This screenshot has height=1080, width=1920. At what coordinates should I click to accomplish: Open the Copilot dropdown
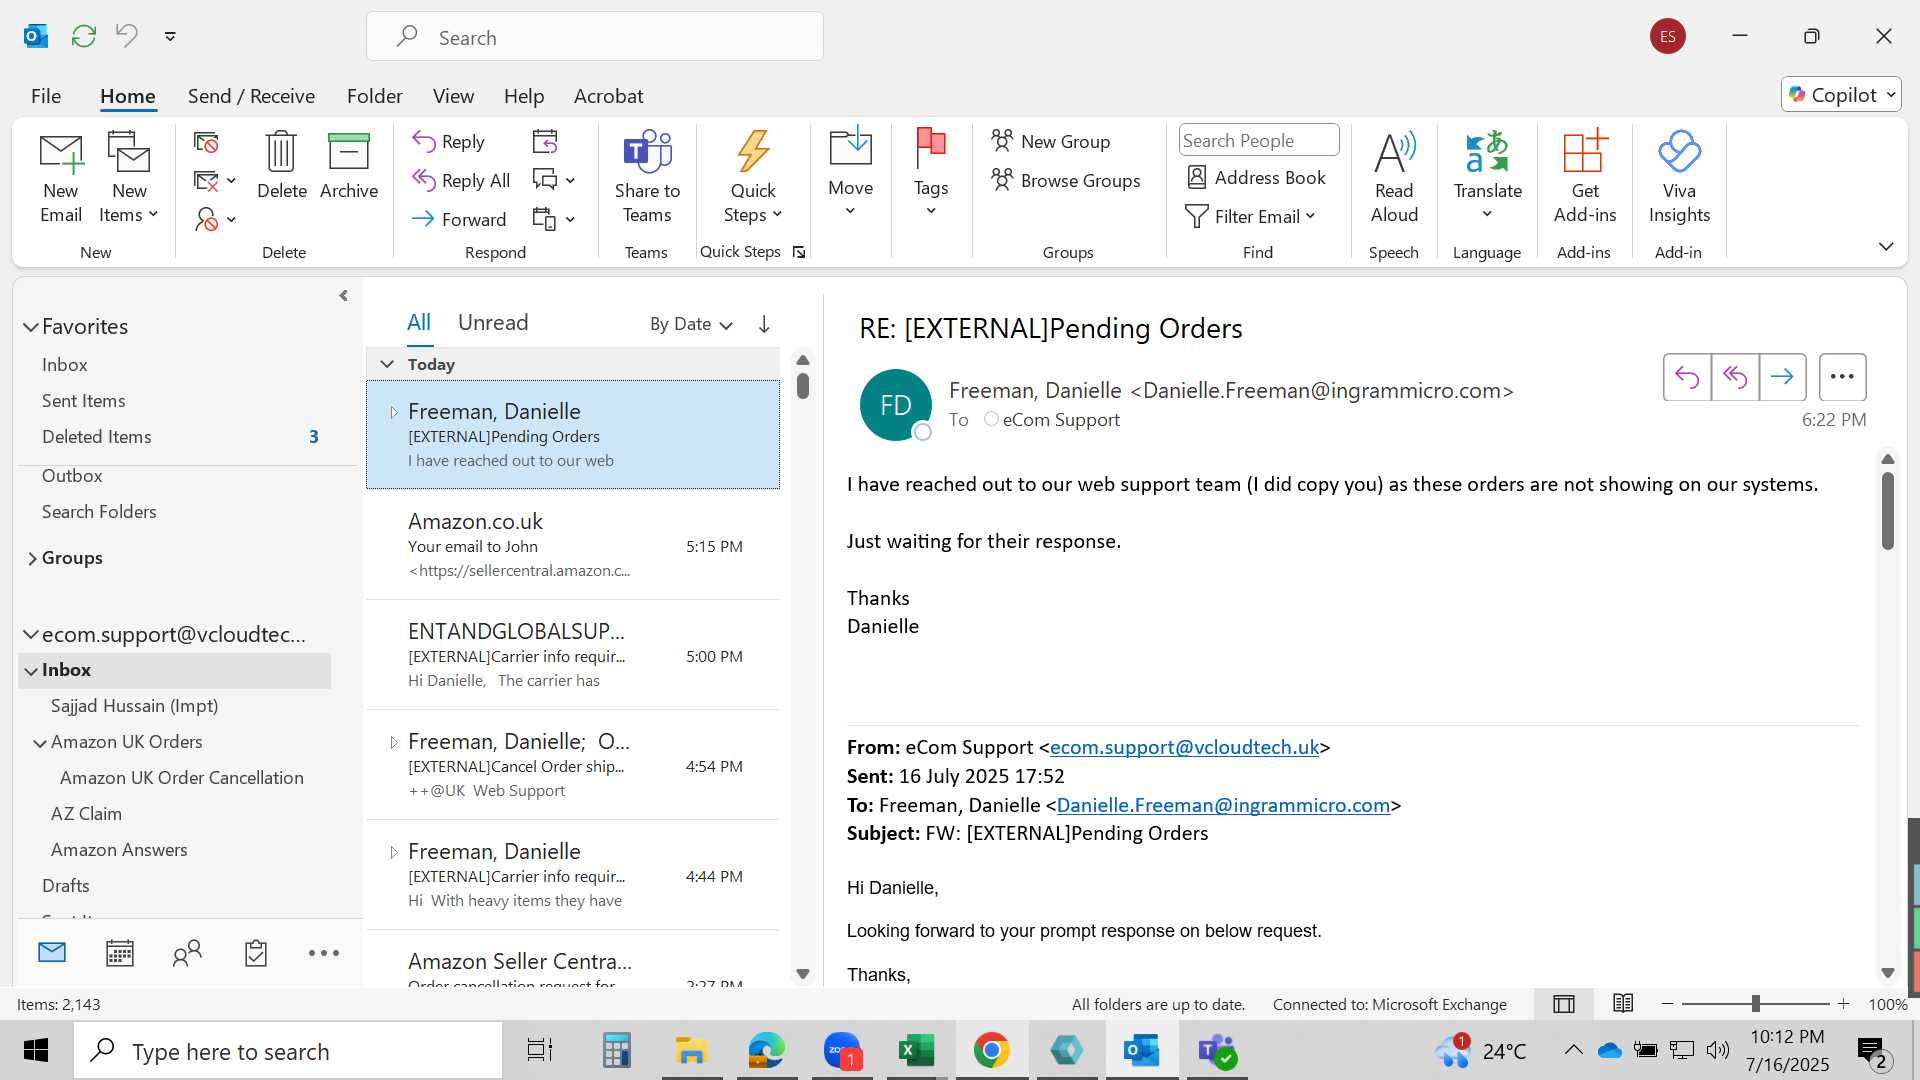[1841, 95]
